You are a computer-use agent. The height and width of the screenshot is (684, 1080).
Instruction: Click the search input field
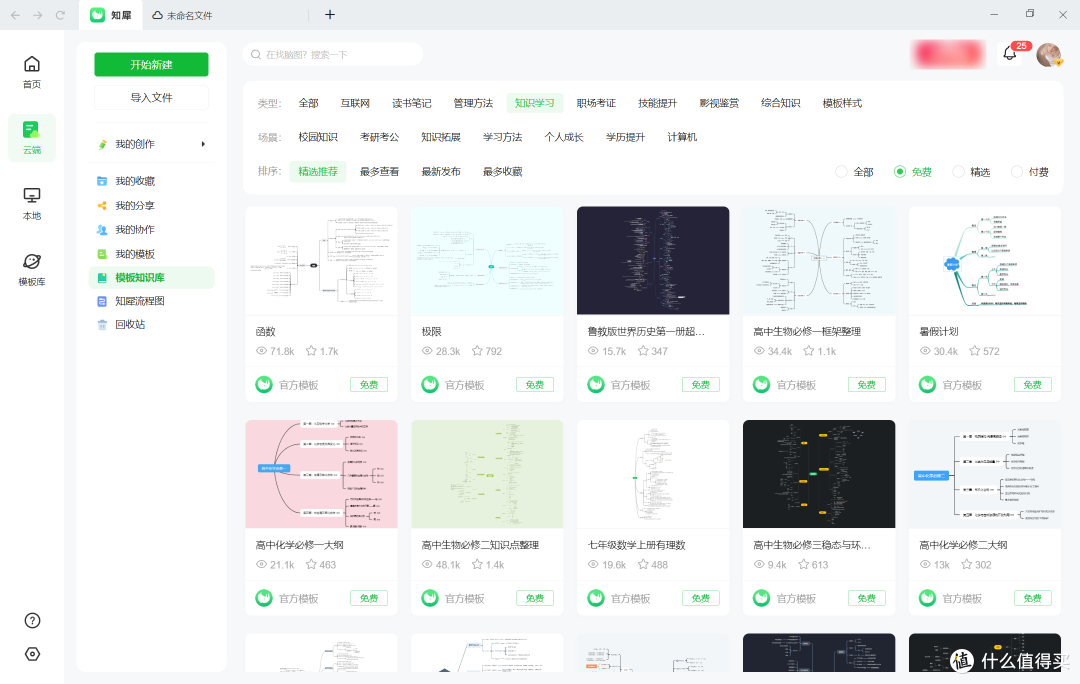pyautogui.click(x=333, y=54)
